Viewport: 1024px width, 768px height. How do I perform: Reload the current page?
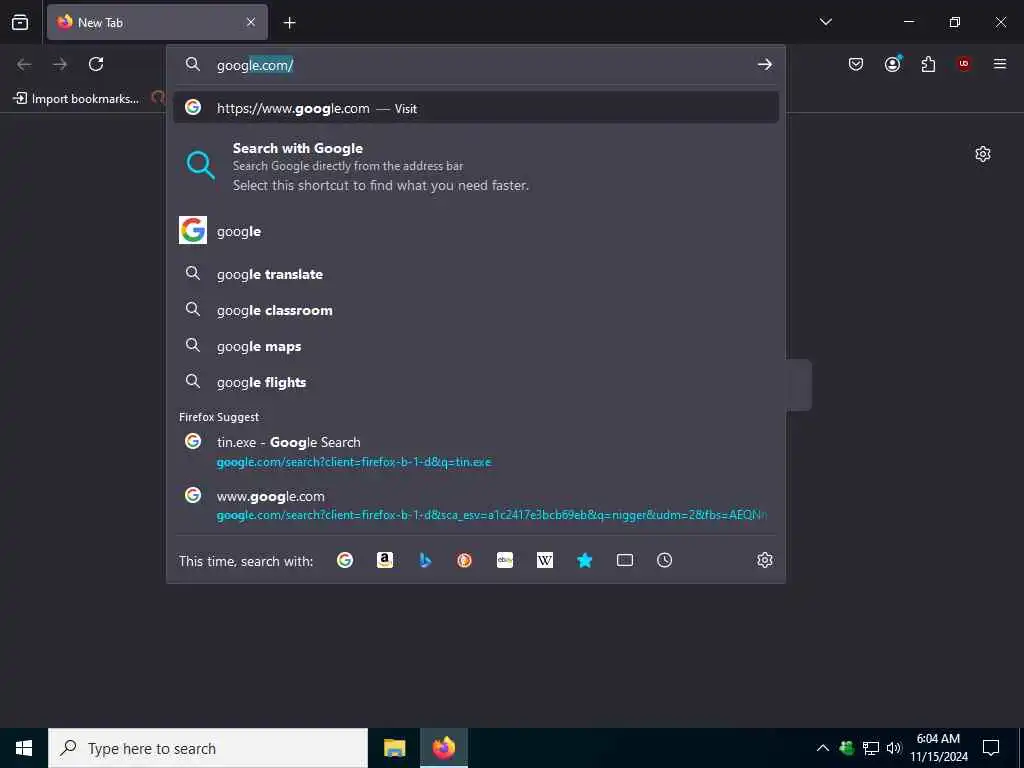click(x=96, y=64)
